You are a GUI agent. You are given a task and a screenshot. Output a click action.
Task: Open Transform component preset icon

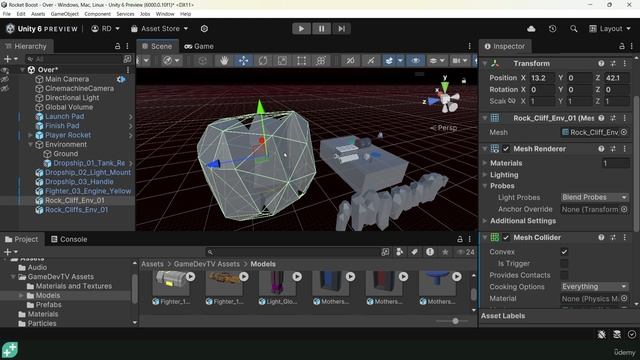pos(613,64)
